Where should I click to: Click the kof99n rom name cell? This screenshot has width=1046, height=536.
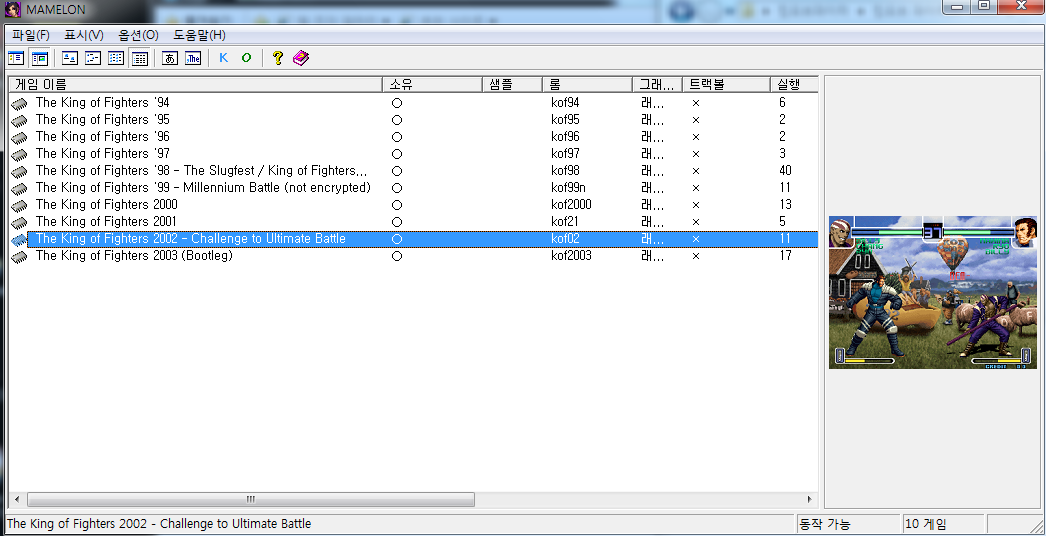coord(568,188)
